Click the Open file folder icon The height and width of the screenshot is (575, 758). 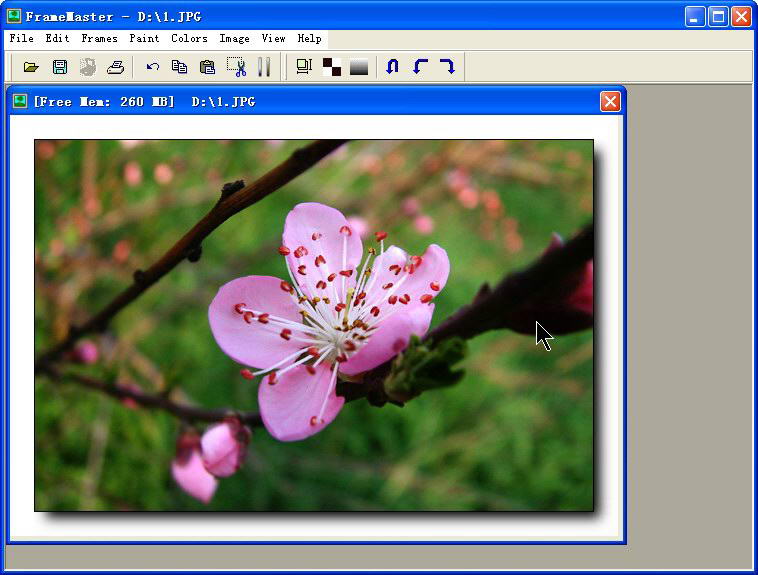coord(31,67)
